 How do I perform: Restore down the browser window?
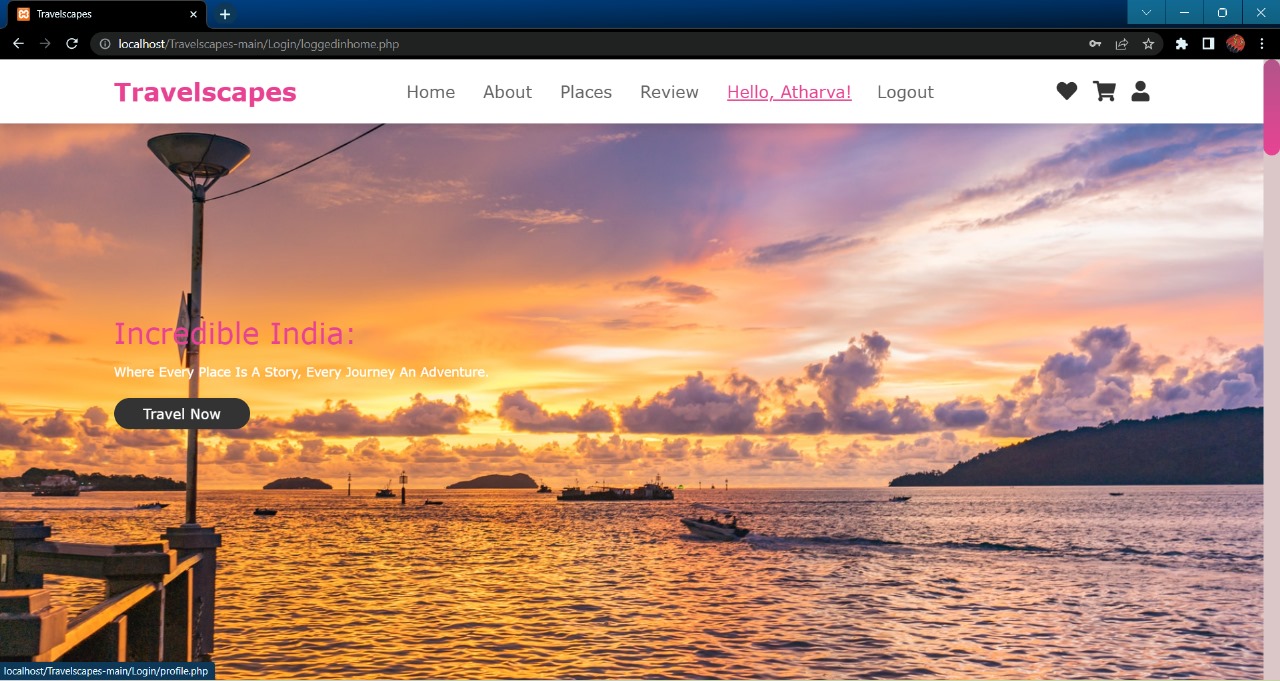1222,12
